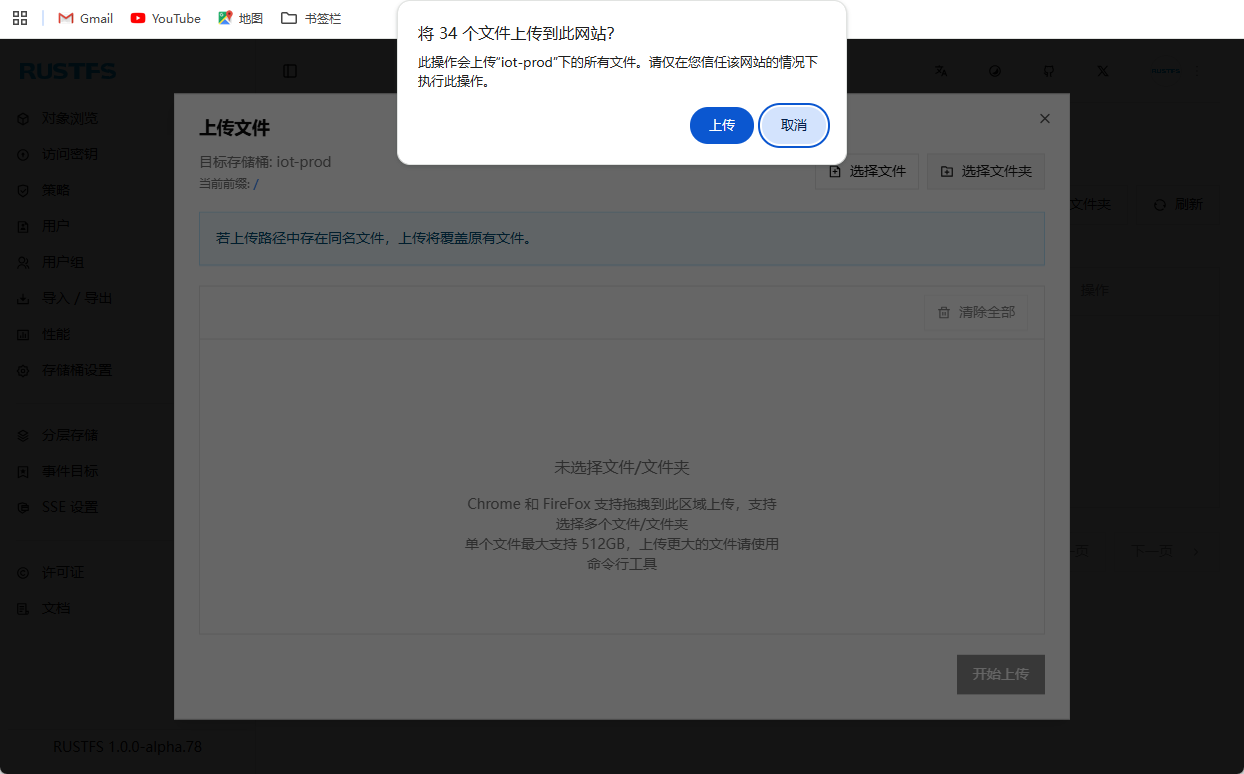1244x774 pixels.
Task: Go to 用户组 in the sidebar
Action: [x=51, y=262]
